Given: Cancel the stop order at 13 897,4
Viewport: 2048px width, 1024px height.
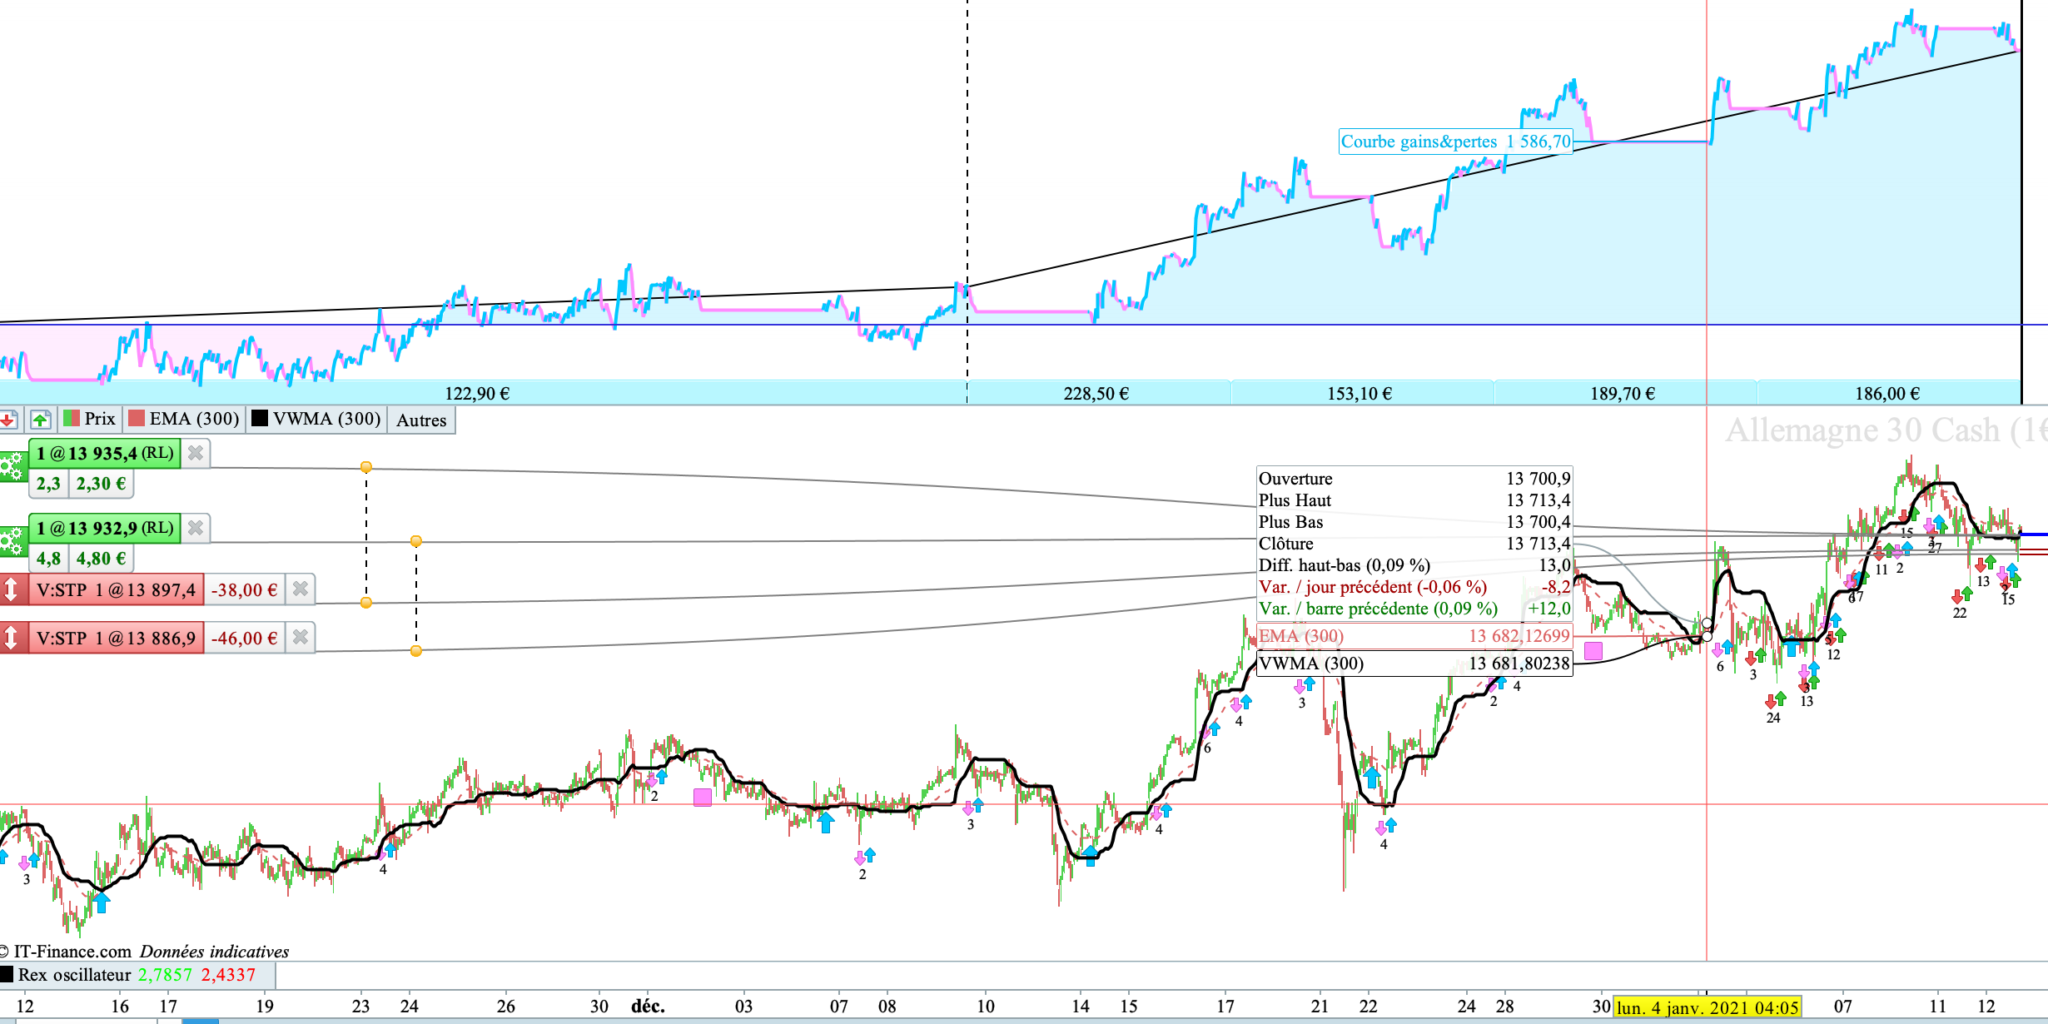Looking at the screenshot, I should coord(300,590).
